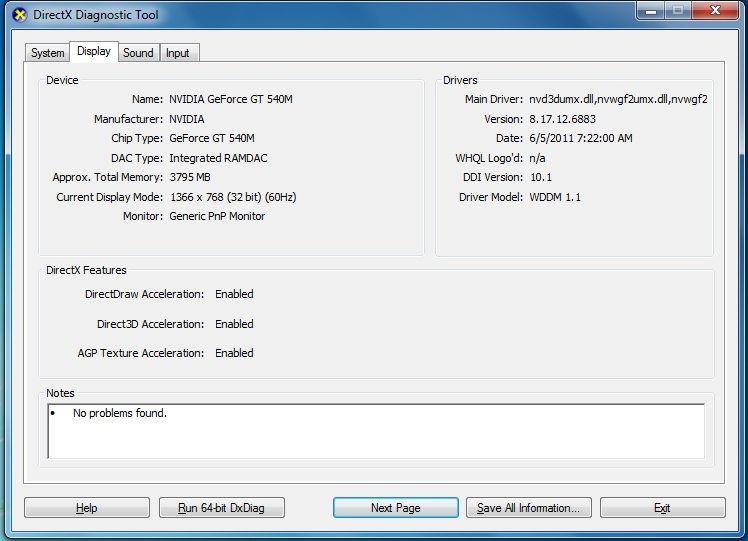Click the Driver Model value "WDDM 1.1"
748x541 pixels.
[x=555, y=197]
